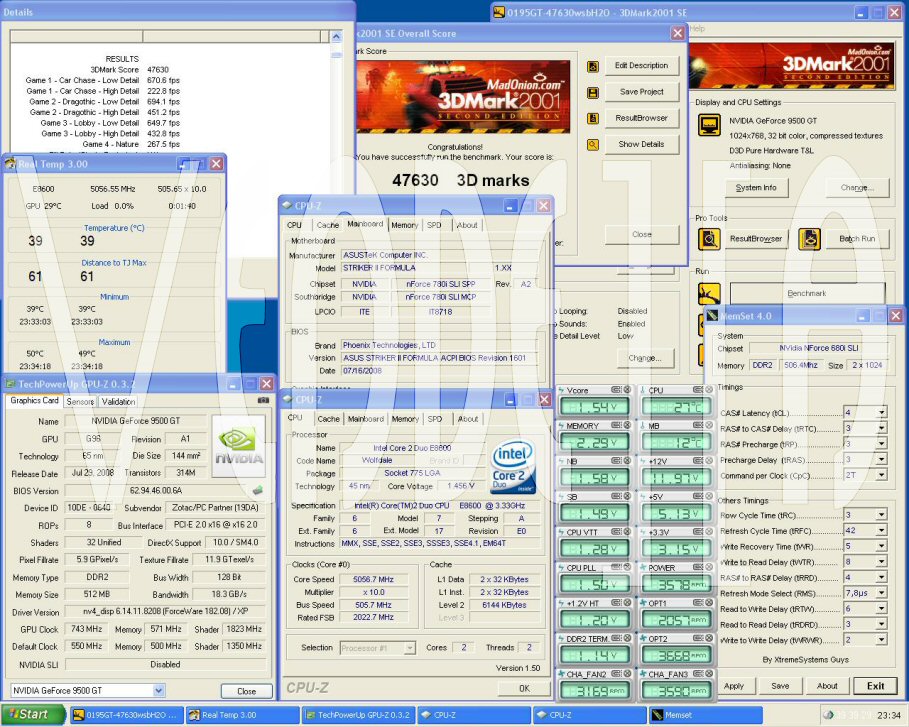This screenshot has height=727, width=909.
Task: Click the Exit button in MemSet
Action: pos(875,686)
